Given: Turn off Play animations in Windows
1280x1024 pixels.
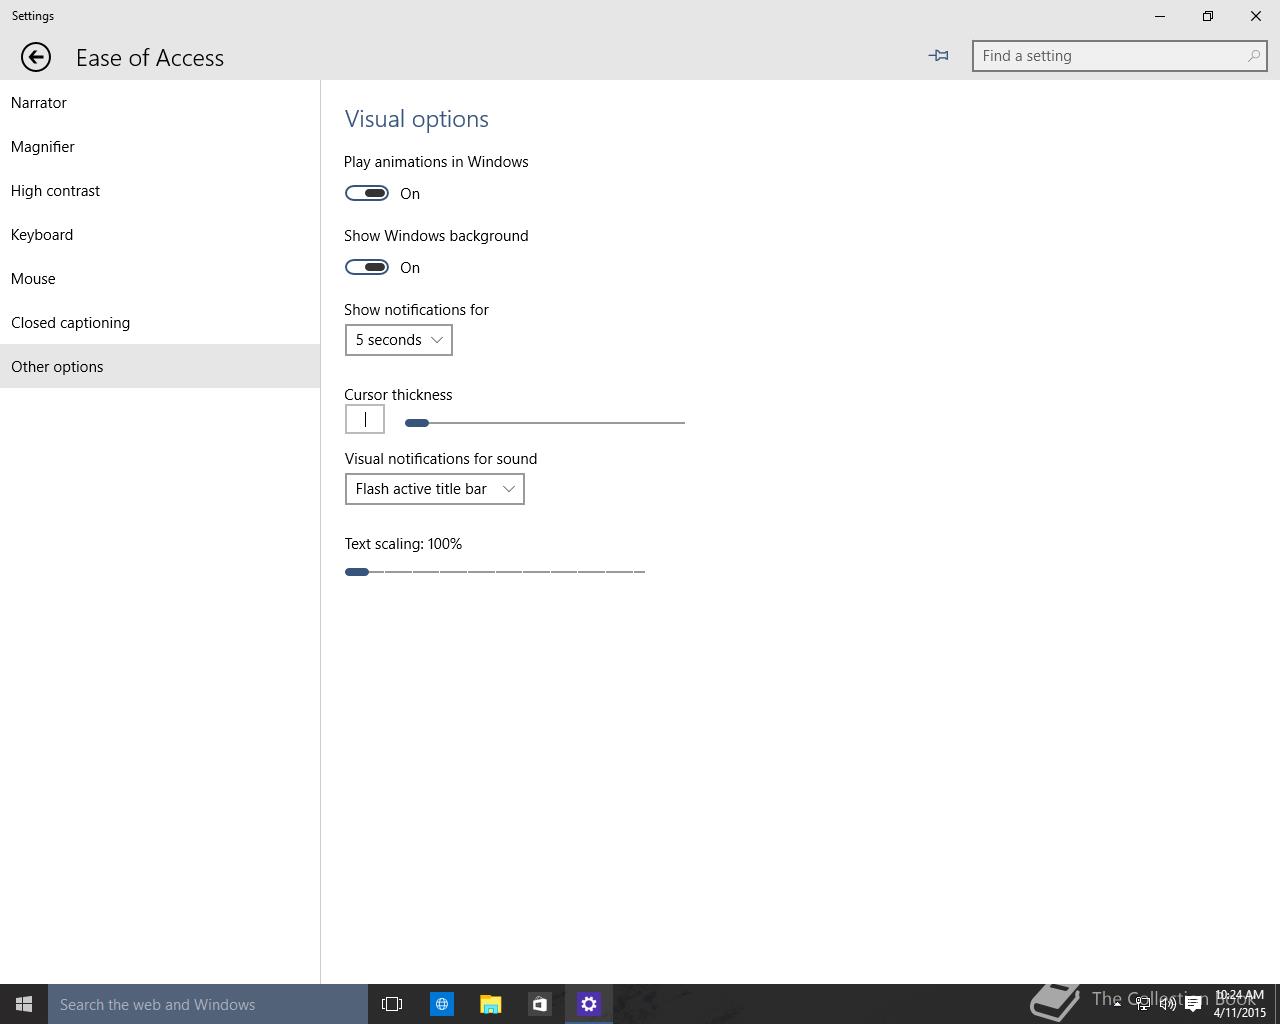Looking at the screenshot, I should click(x=367, y=193).
